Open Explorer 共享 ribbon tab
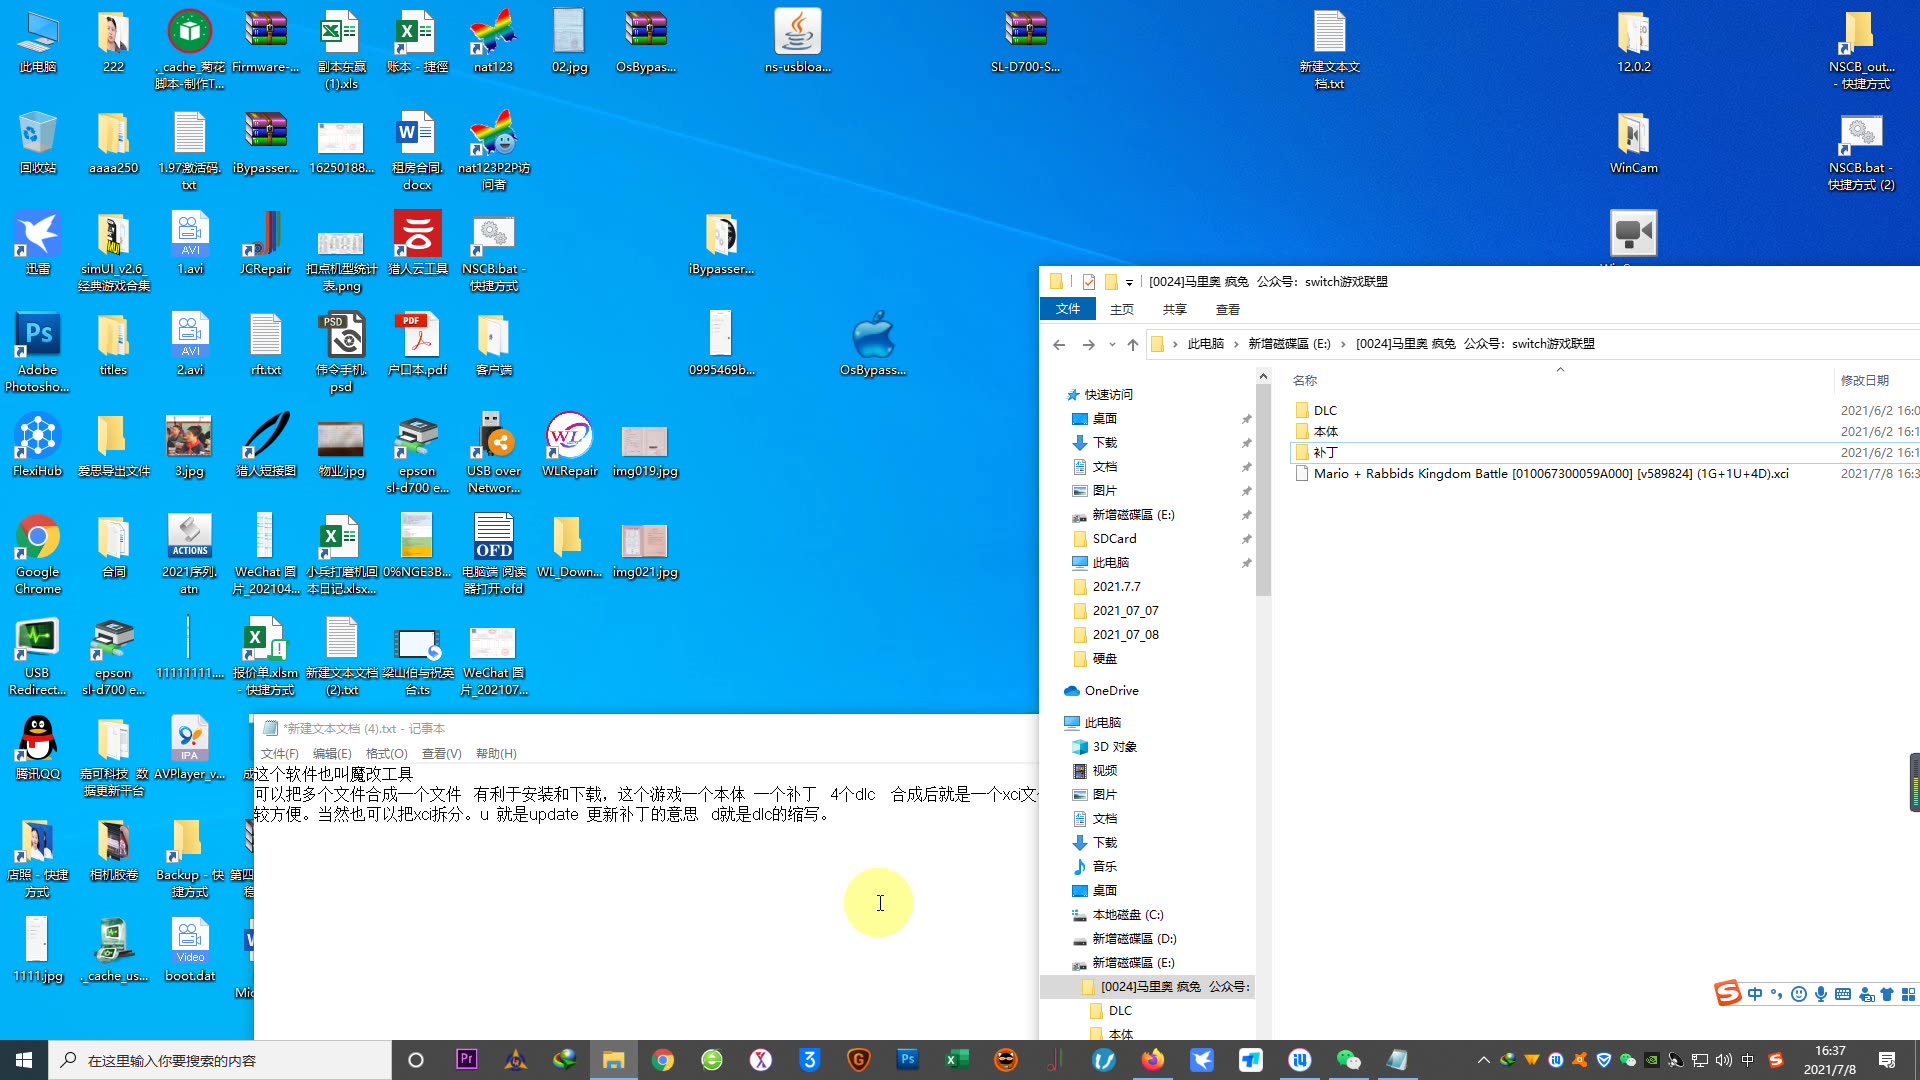 pyautogui.click(x=1175, y=310)
